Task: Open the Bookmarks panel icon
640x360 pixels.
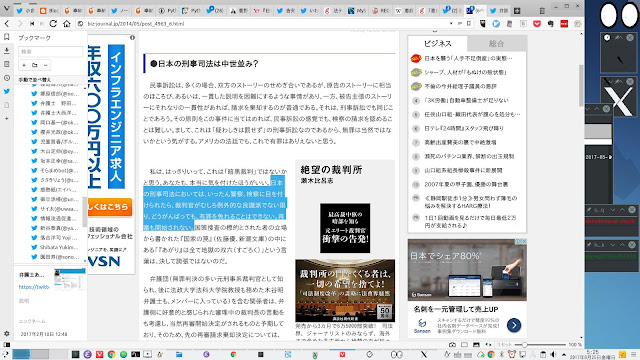Action: [x=7, y=37]
